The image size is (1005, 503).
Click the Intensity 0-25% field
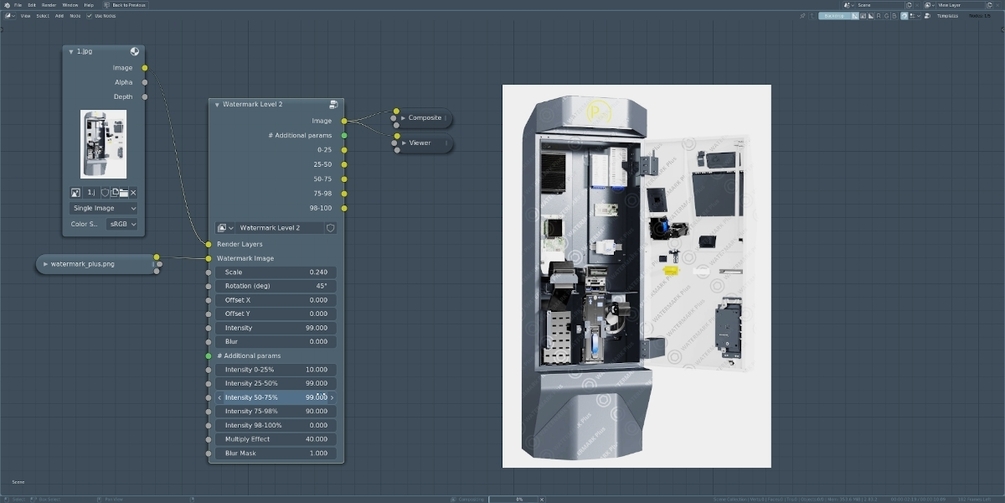pos(276,370)
